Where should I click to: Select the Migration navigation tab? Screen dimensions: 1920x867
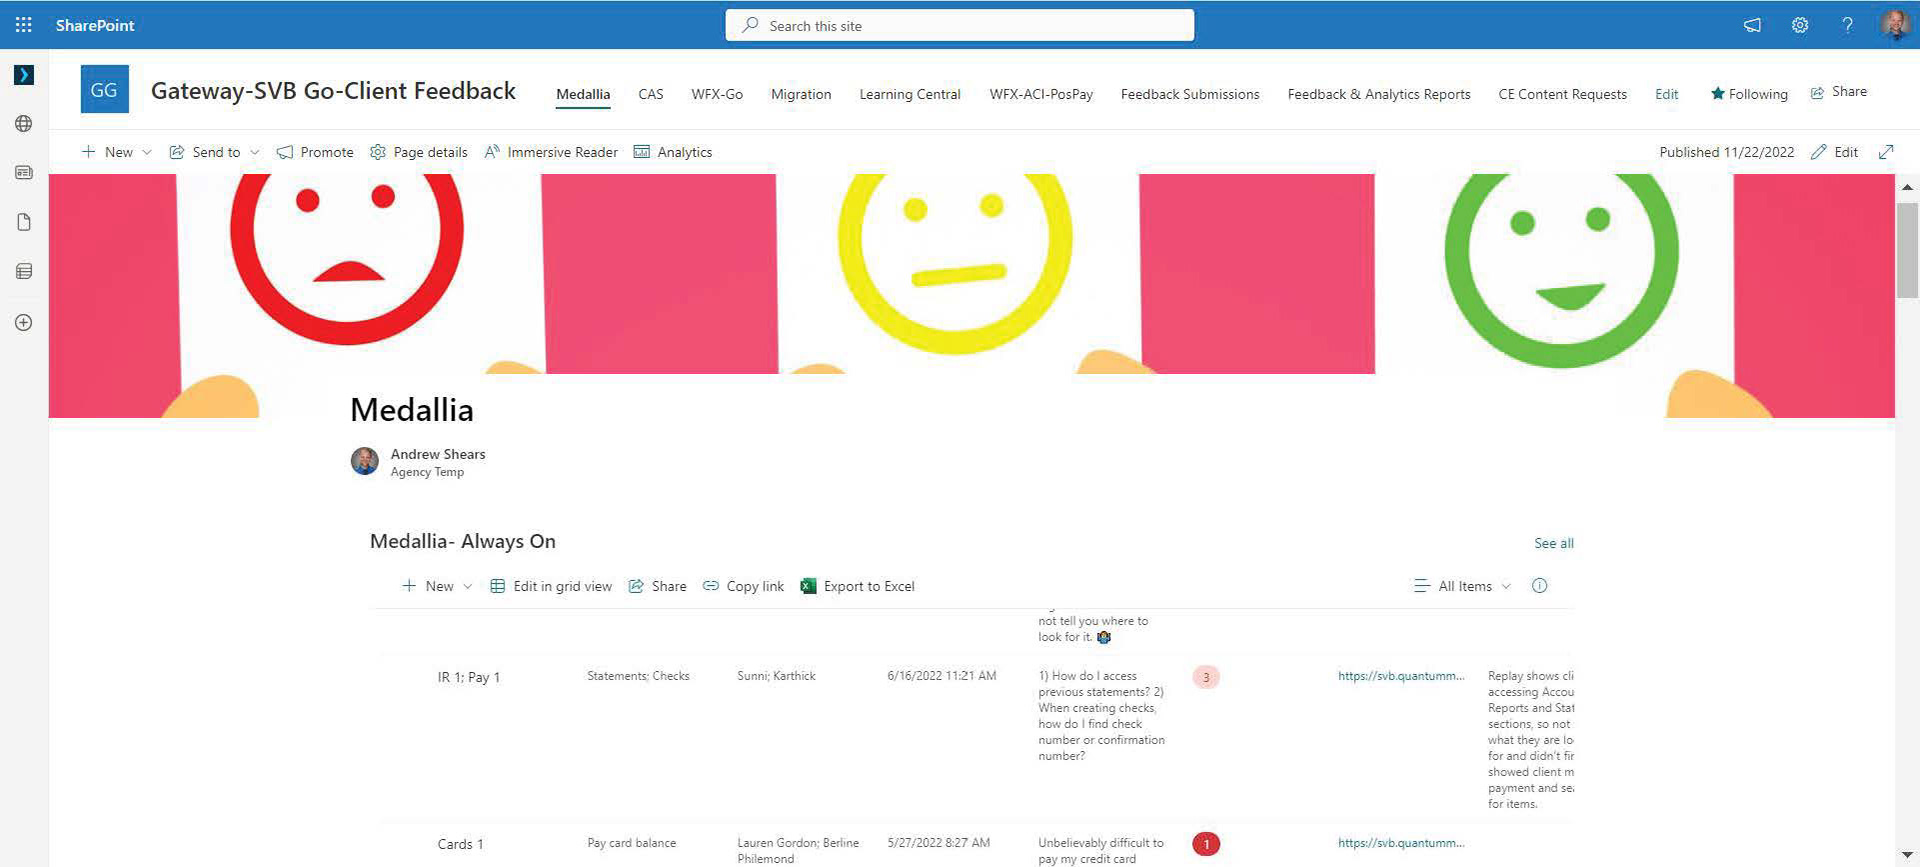coord(801,94)
